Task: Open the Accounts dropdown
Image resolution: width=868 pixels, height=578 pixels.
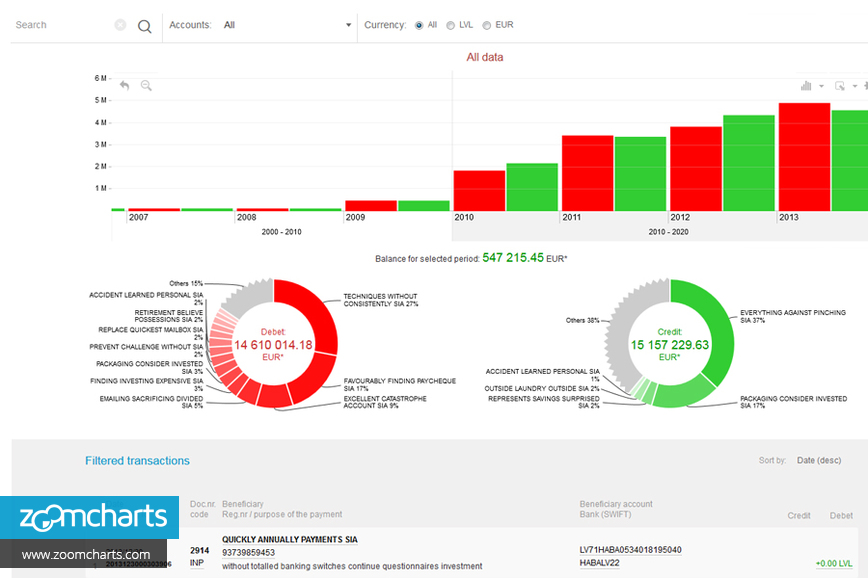Action: tap(287, 25)
